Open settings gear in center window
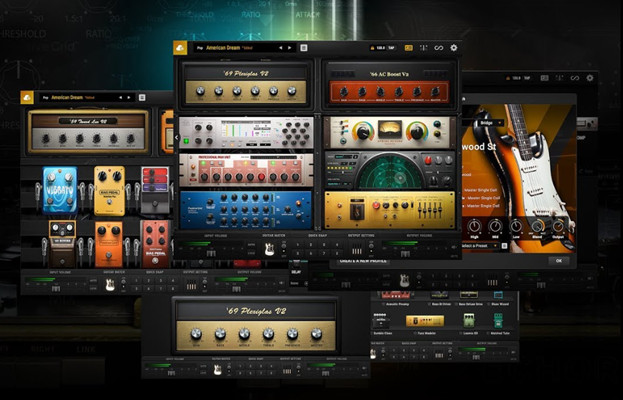 point(454,48)
